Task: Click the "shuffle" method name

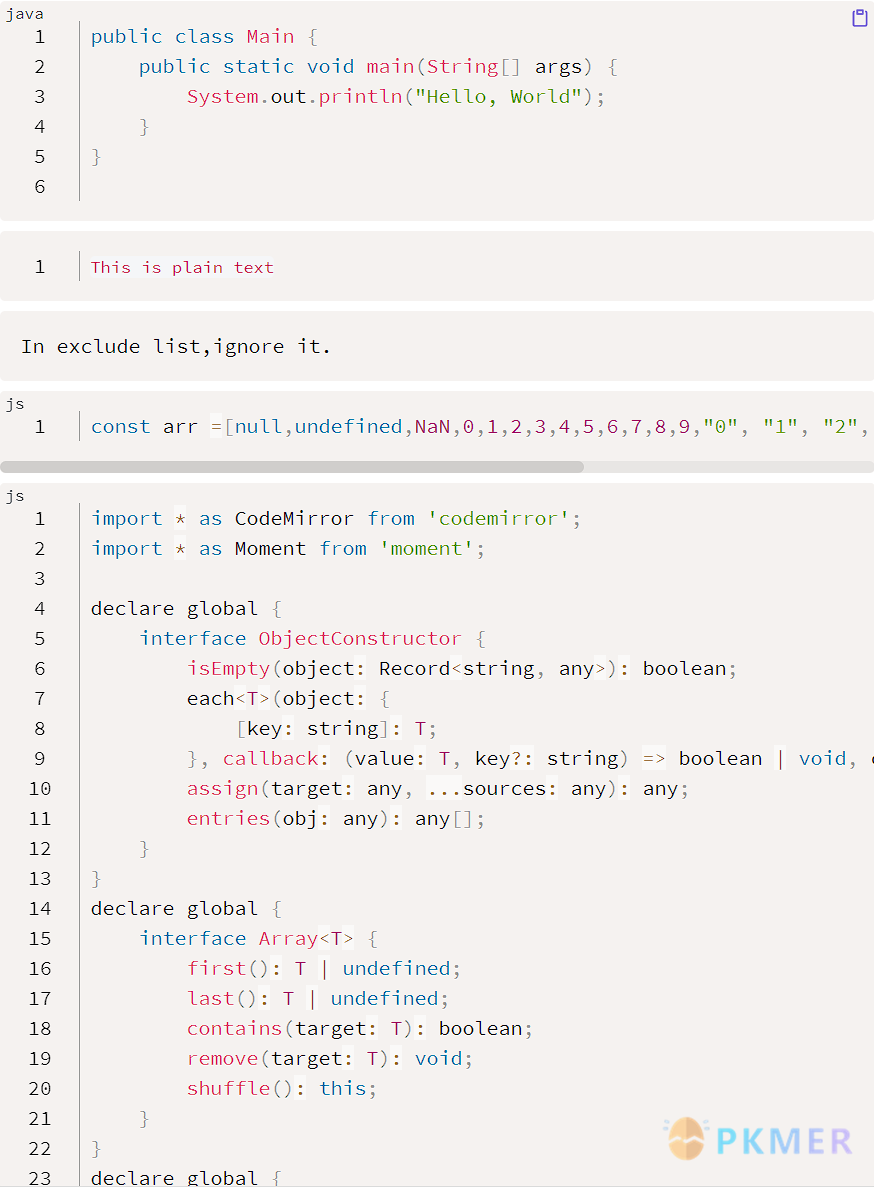Action: 228,1088
